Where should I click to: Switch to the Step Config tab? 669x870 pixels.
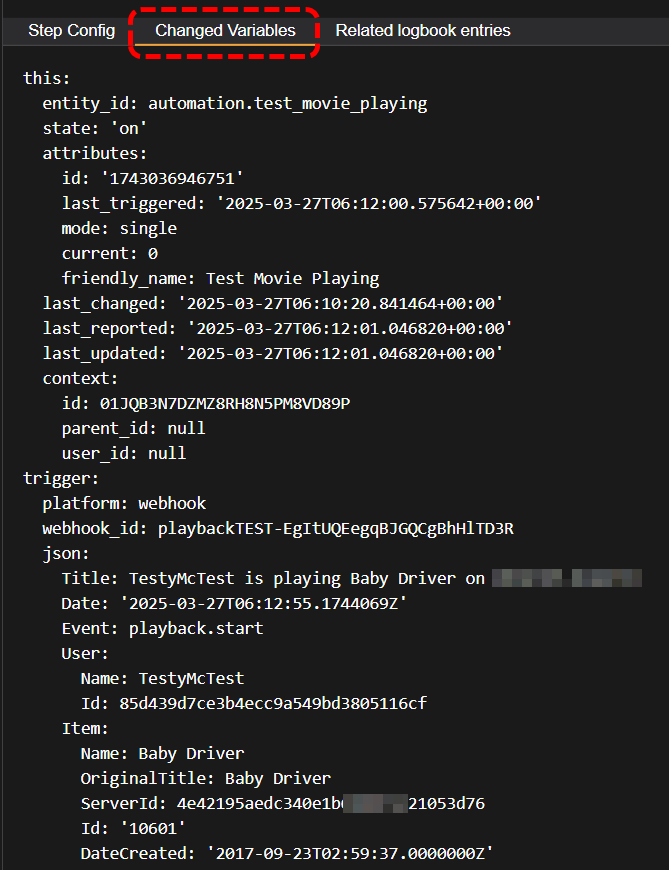[71, 31]
